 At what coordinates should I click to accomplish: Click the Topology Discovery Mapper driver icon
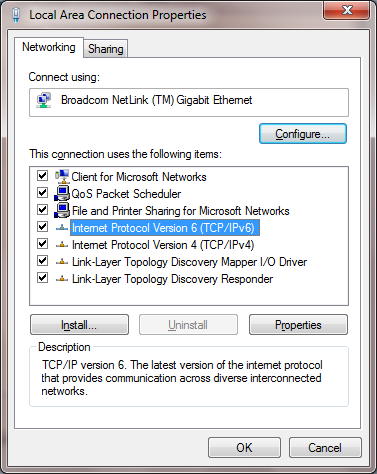[x=62, y=262]
